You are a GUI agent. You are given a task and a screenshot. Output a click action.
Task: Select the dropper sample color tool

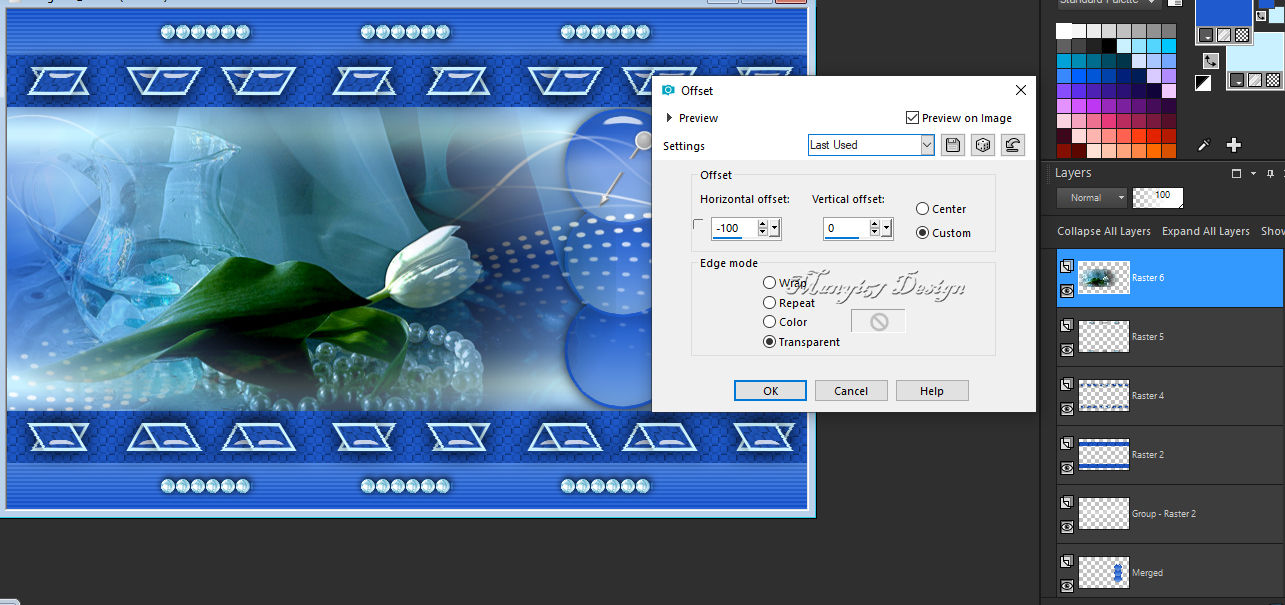click(x=1204, y=145)
